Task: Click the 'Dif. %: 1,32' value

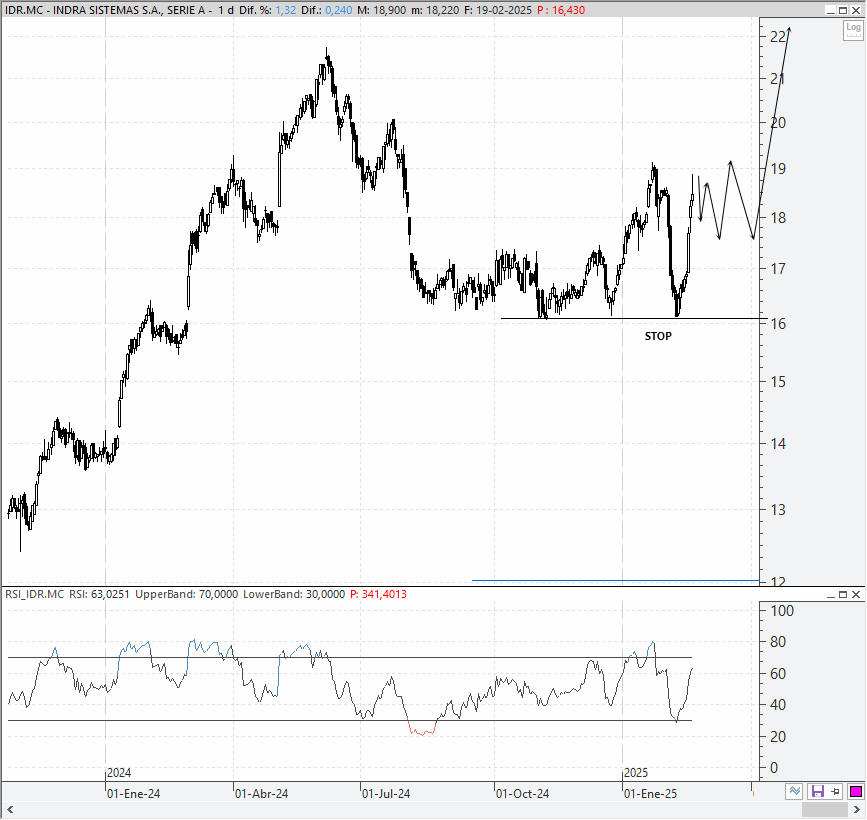Action: (268, 10)
